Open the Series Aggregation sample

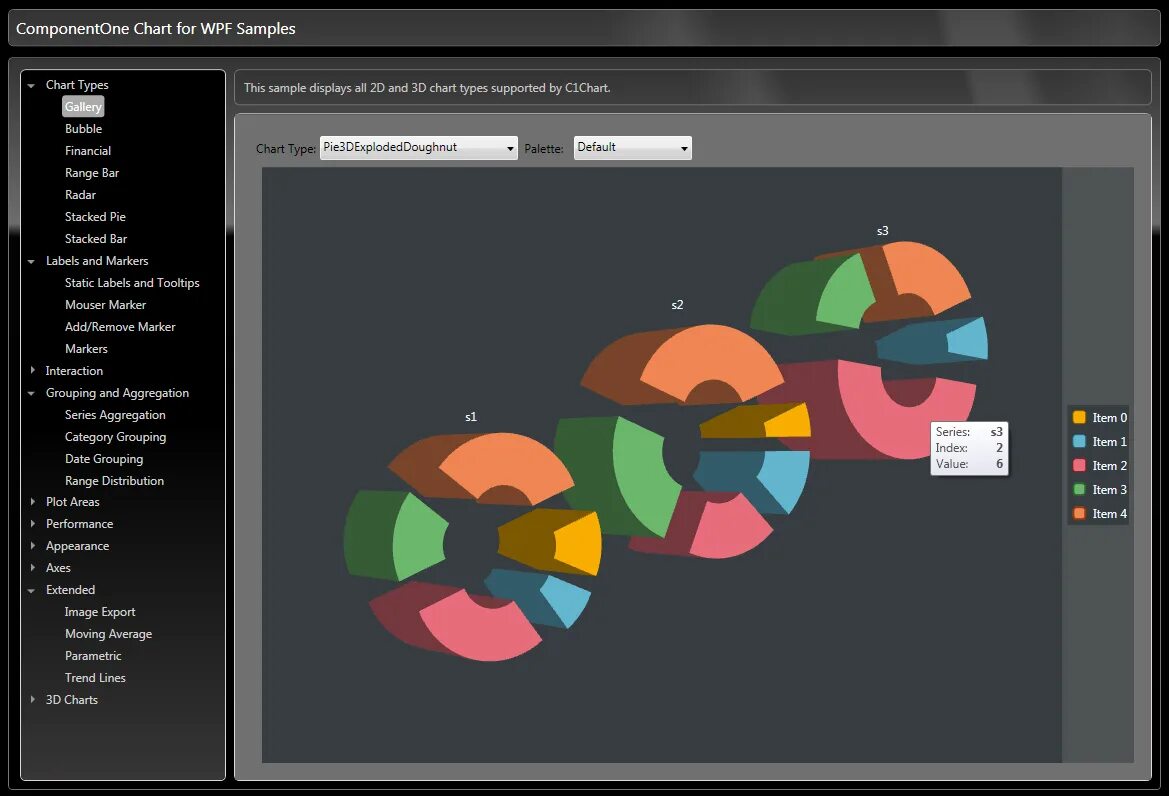(x=115, y=415)
